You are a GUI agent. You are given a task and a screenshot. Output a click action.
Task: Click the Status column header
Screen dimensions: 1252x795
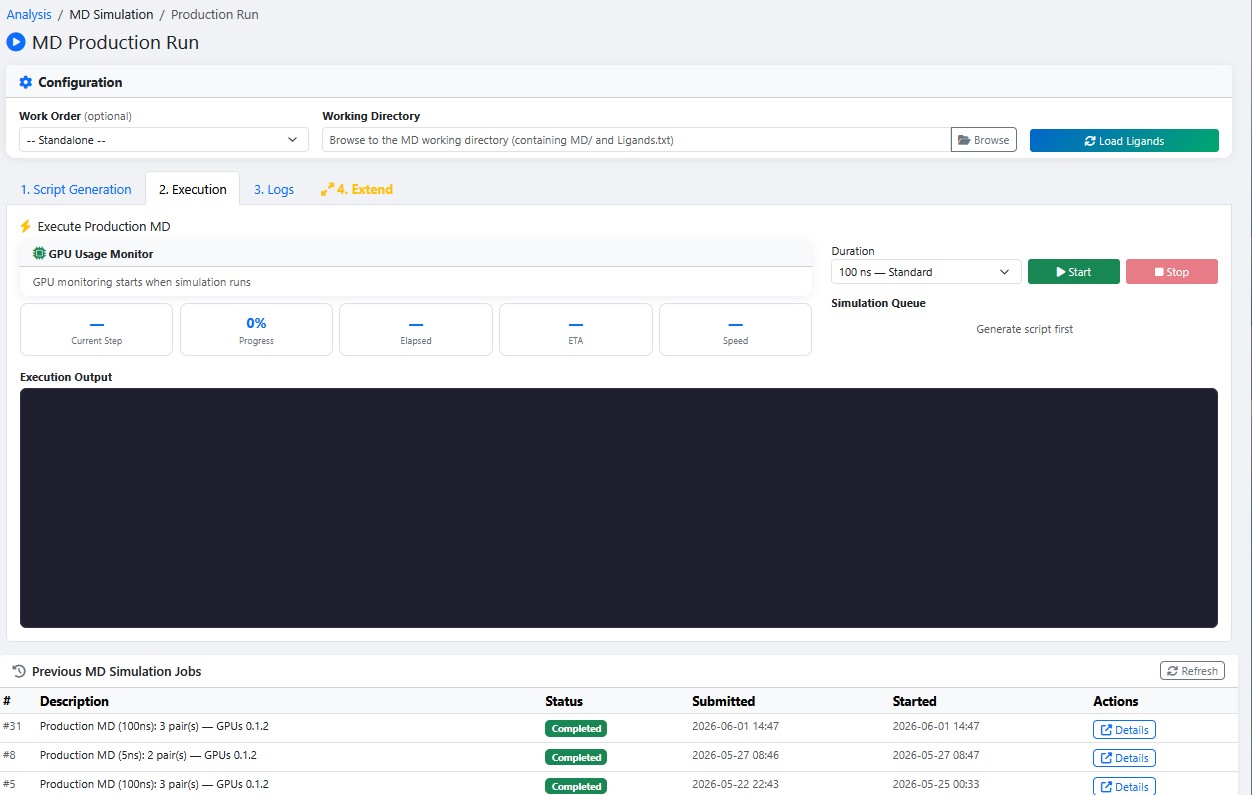tap(564, 701)
